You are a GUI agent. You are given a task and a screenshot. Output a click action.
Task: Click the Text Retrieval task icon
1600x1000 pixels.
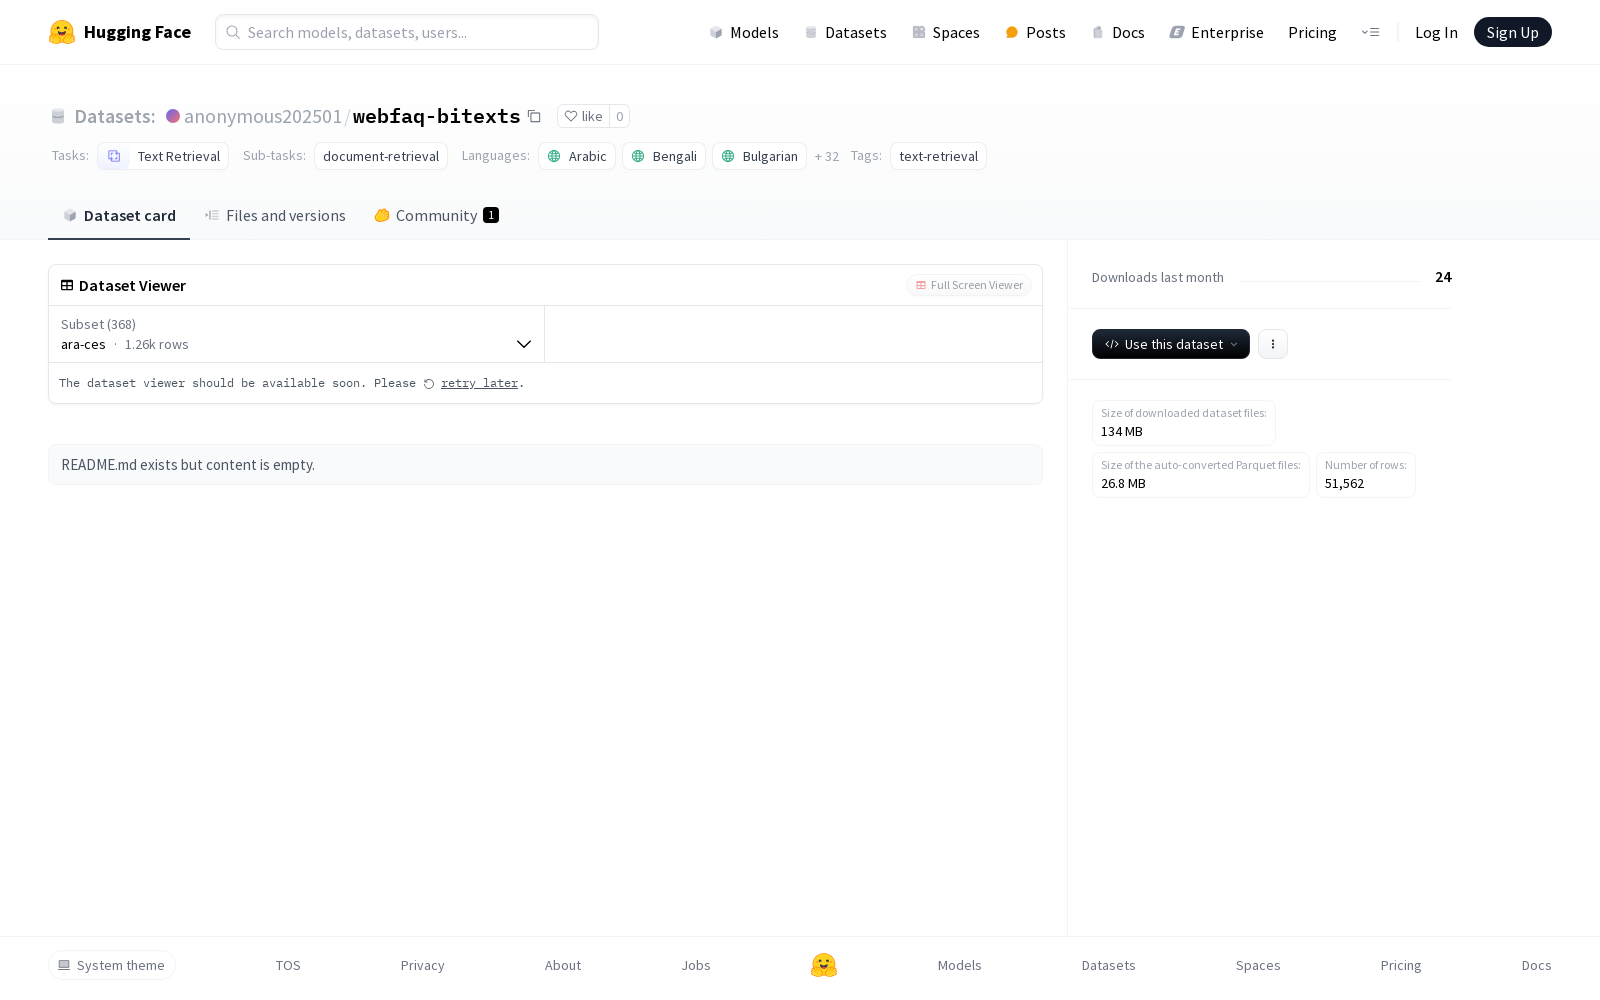click(x=114, y=156)
